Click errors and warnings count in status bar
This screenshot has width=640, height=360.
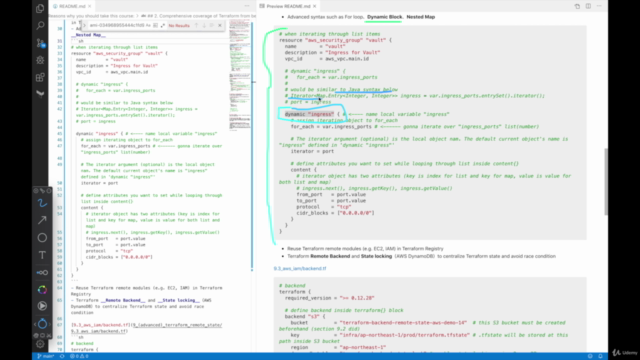(x=79, y=356)
